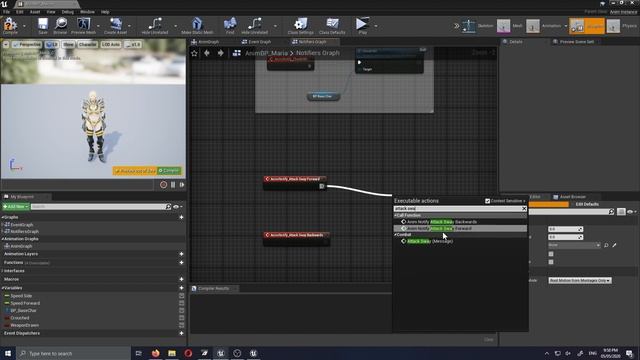Viewport: 640px width, 360px height.
Task: Add a new Animation Layer with plus
Action: coord(181,254)
